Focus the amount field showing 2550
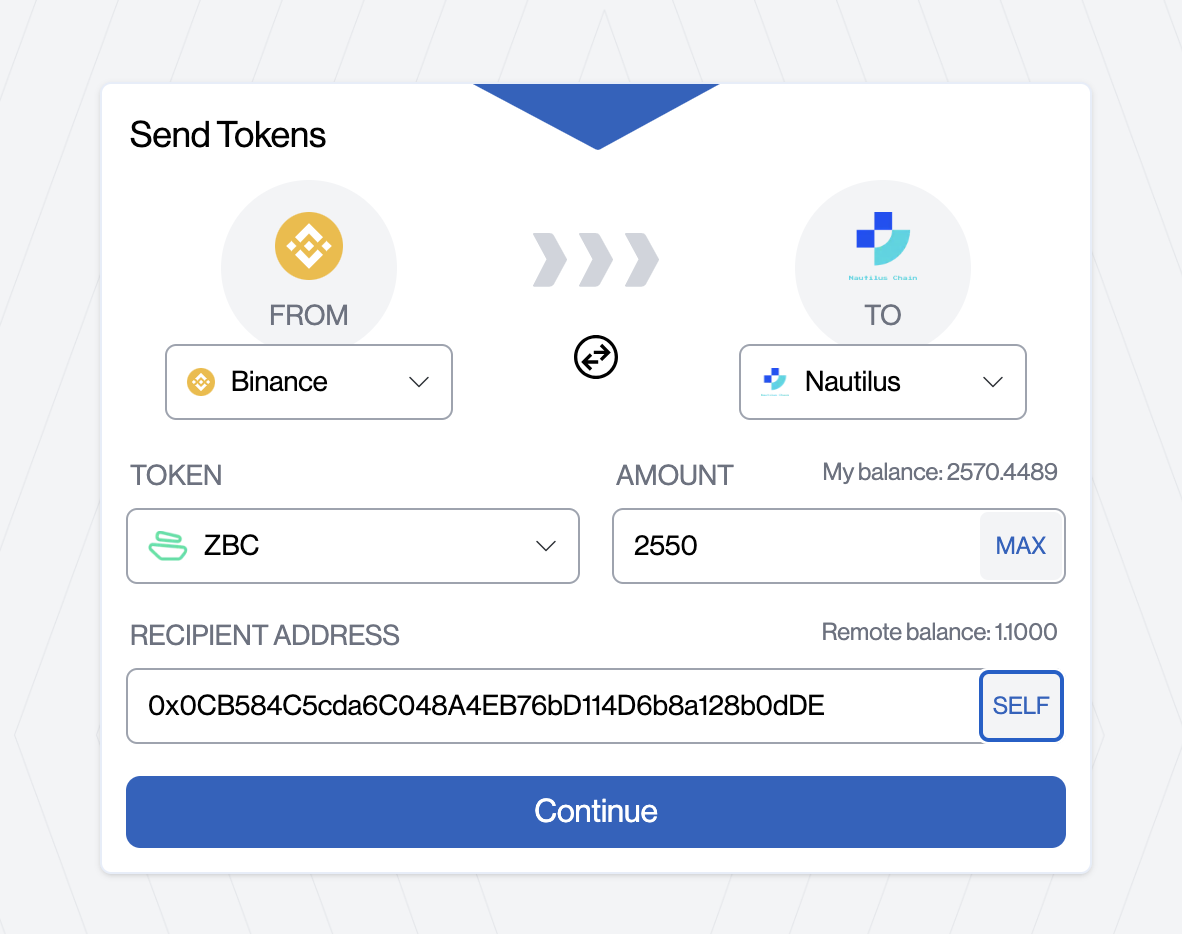 pos(796,546)
